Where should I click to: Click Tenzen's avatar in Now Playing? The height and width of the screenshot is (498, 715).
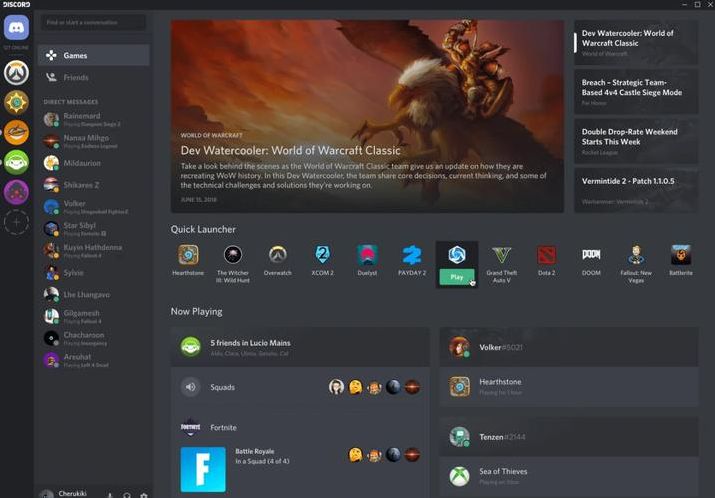459,436
